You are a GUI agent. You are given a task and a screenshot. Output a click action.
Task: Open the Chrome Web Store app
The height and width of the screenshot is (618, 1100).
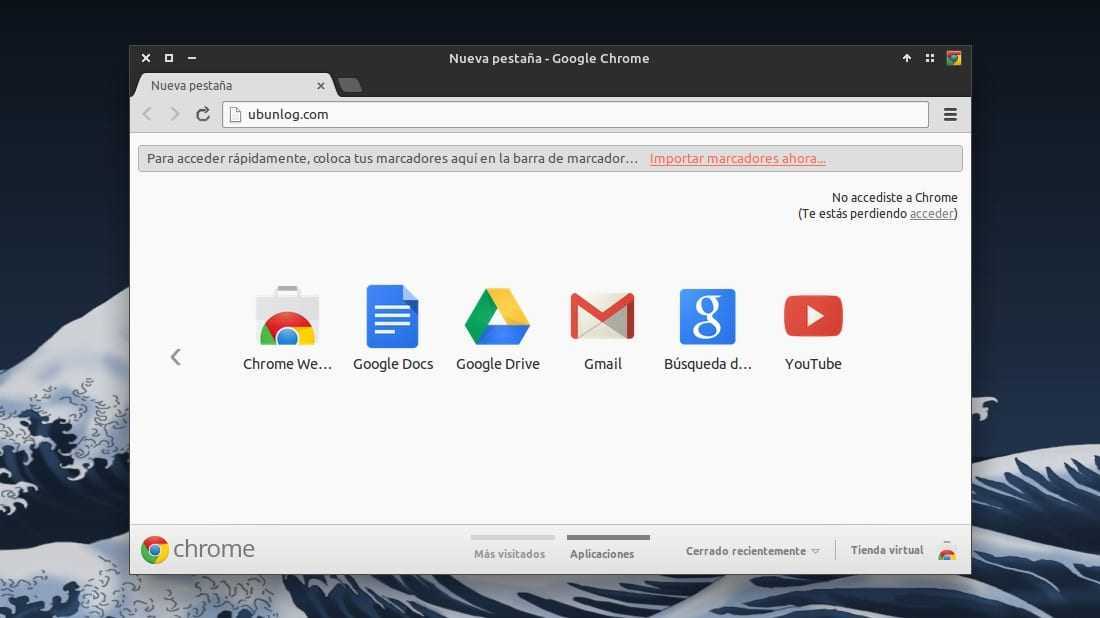click(288, 316)
